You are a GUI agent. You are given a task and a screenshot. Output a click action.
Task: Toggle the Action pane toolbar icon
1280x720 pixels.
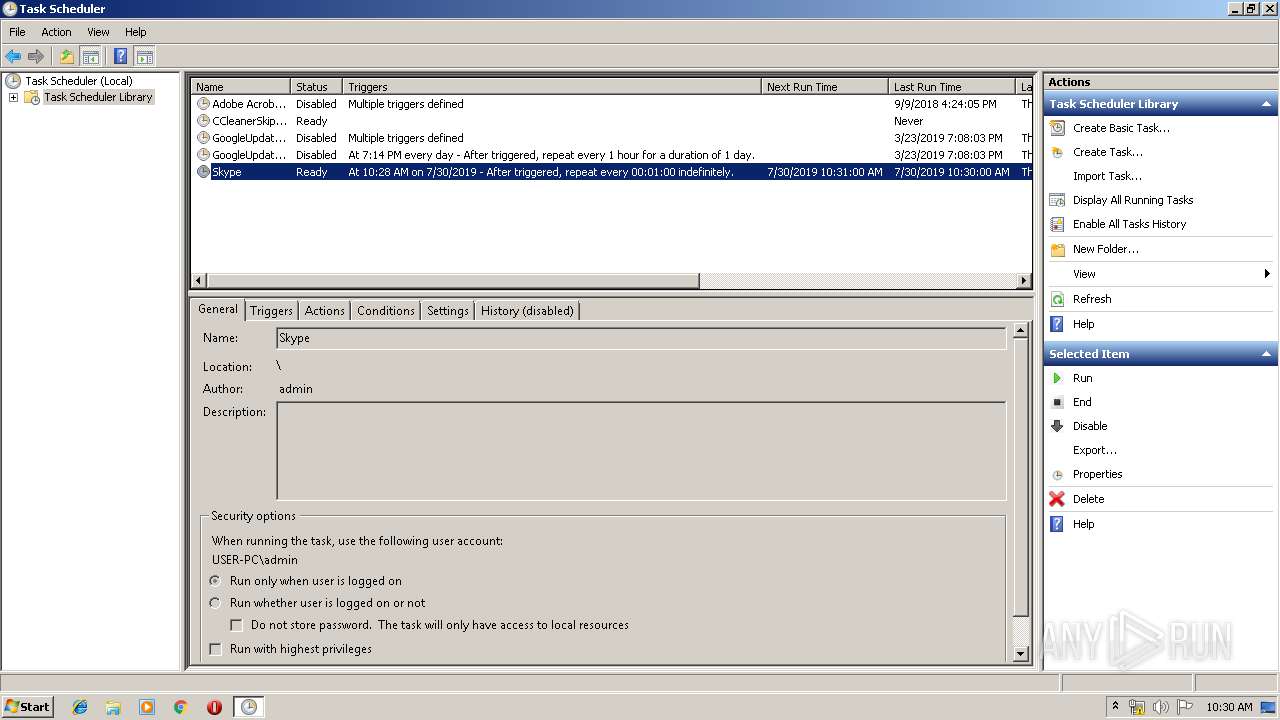(x=144, y=56)
